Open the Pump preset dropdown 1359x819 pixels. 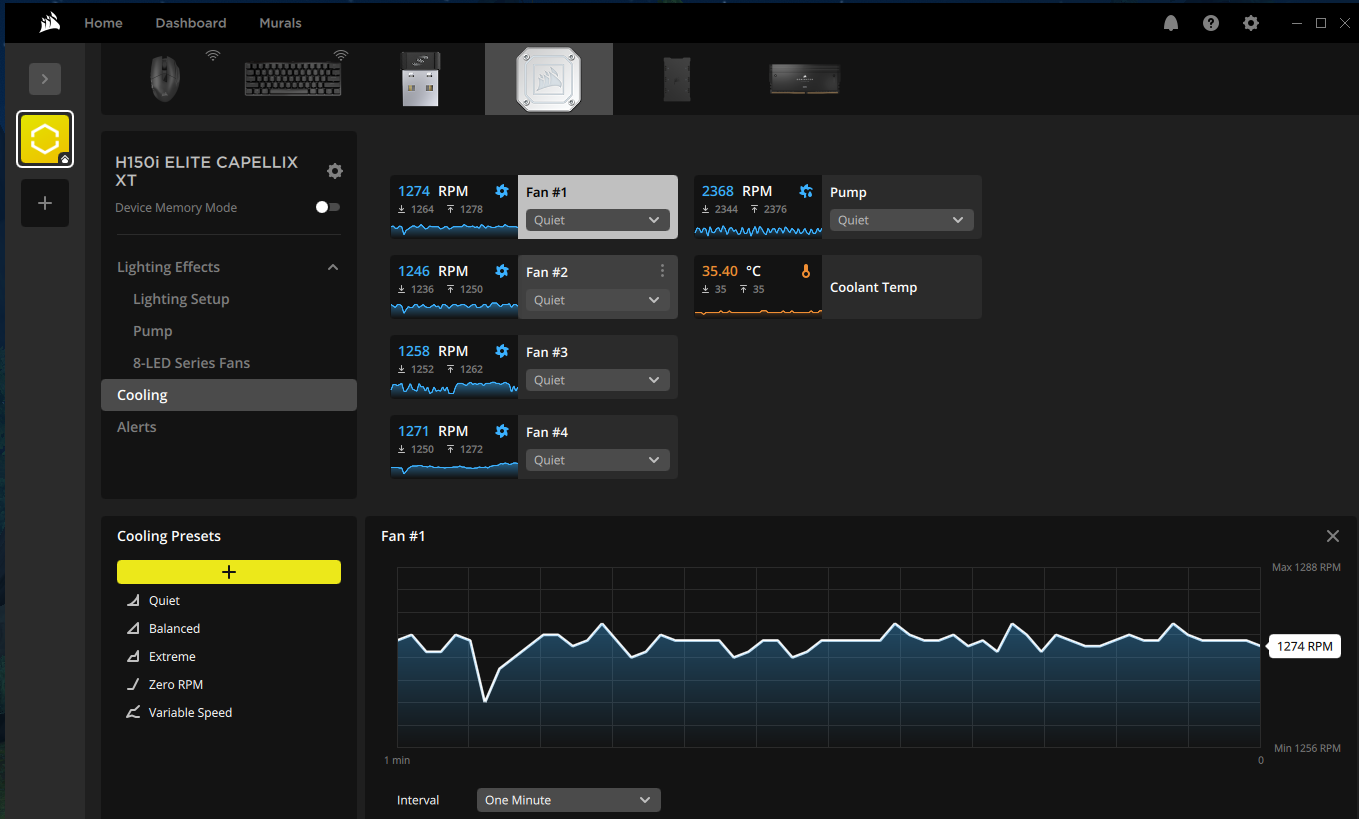tap(902, 220)
